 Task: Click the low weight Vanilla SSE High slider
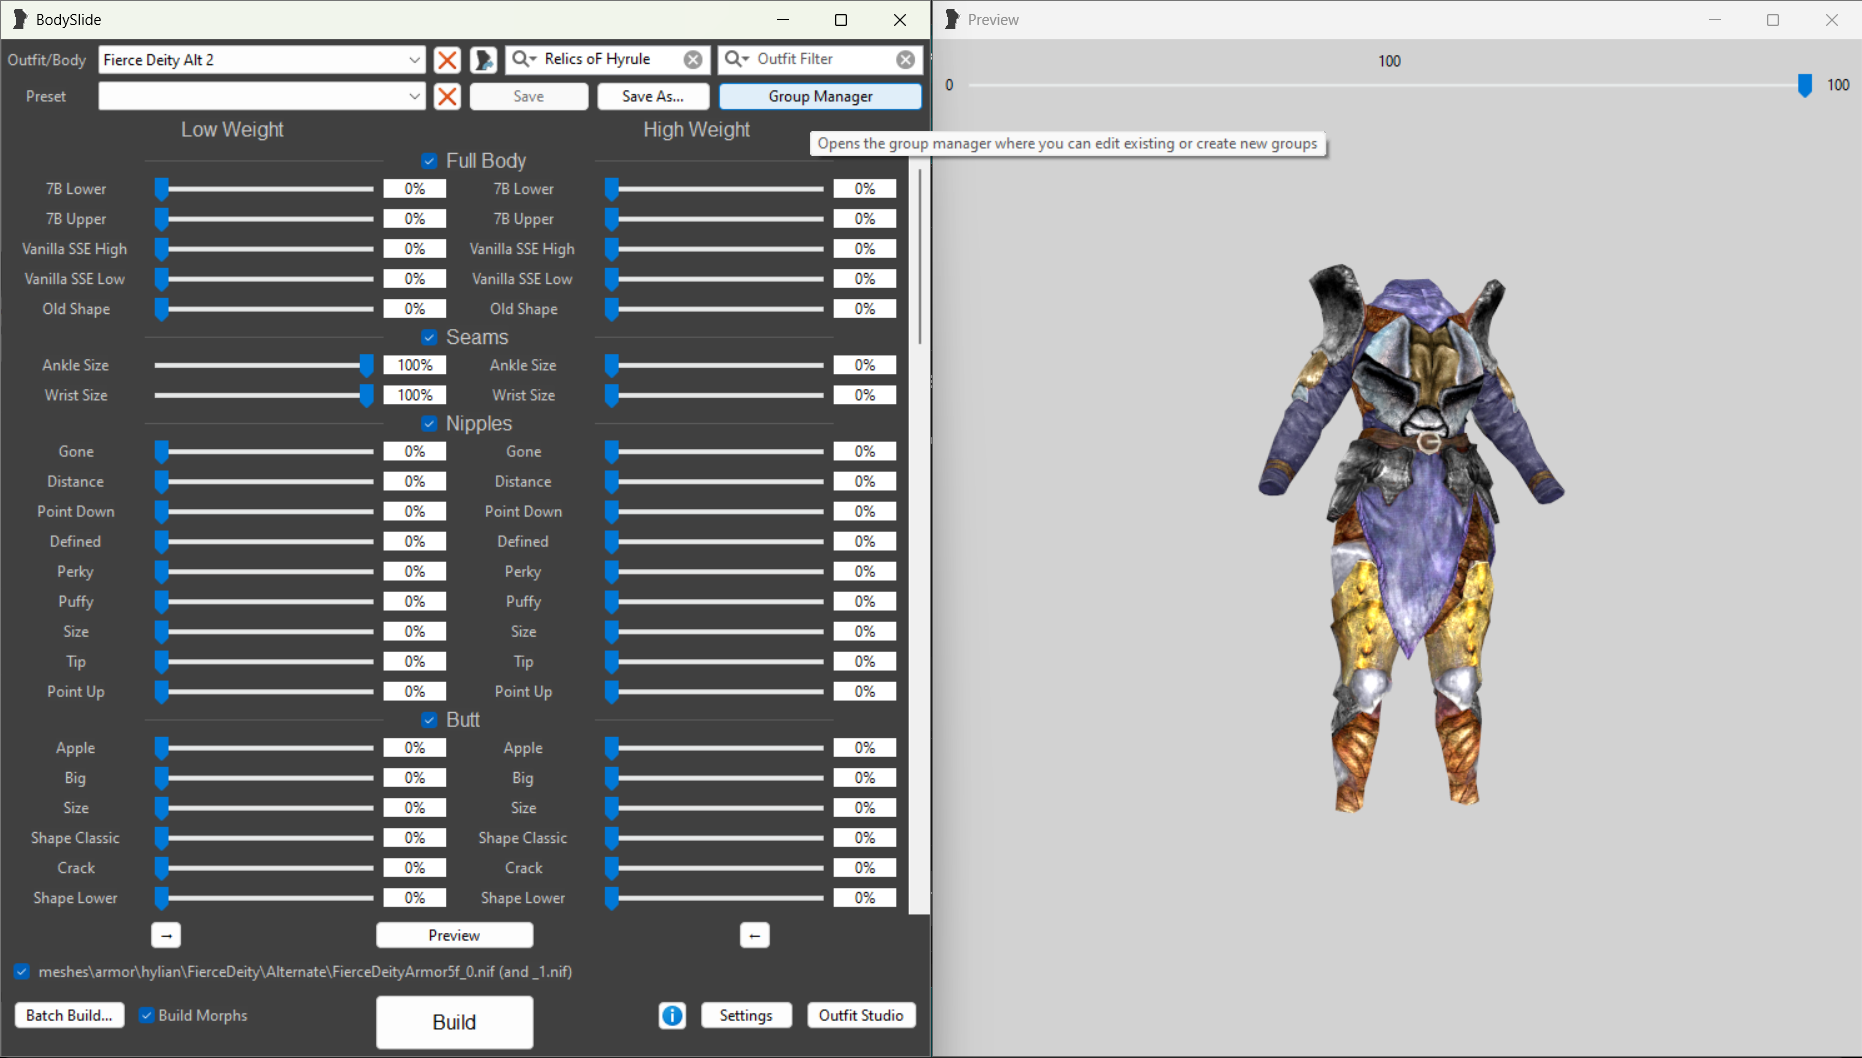[x=264, y=249]
